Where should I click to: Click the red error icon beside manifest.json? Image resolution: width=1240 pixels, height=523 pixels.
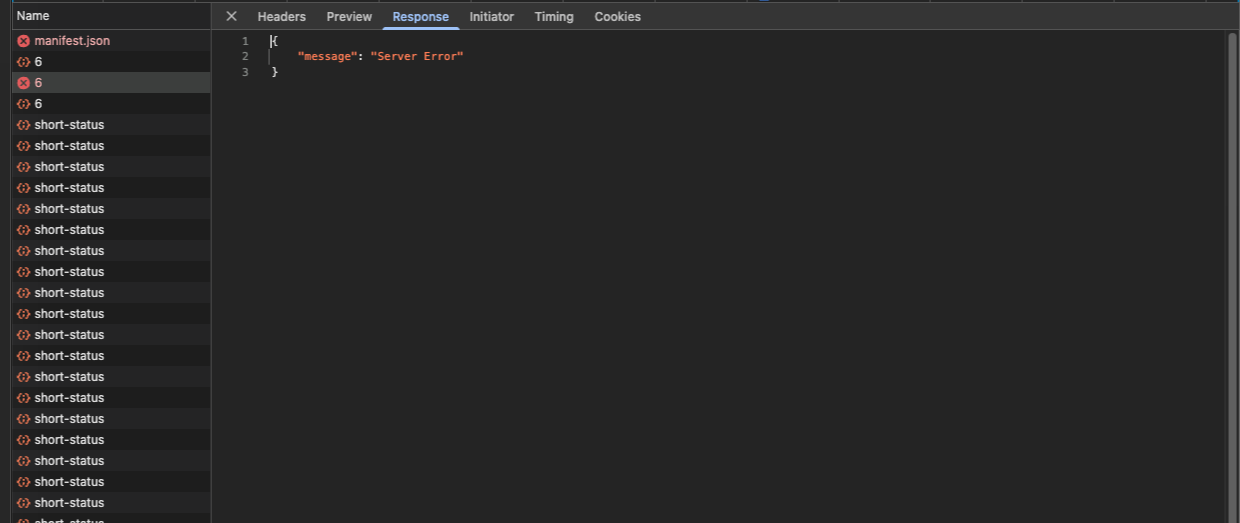click(x=24, y=41)
